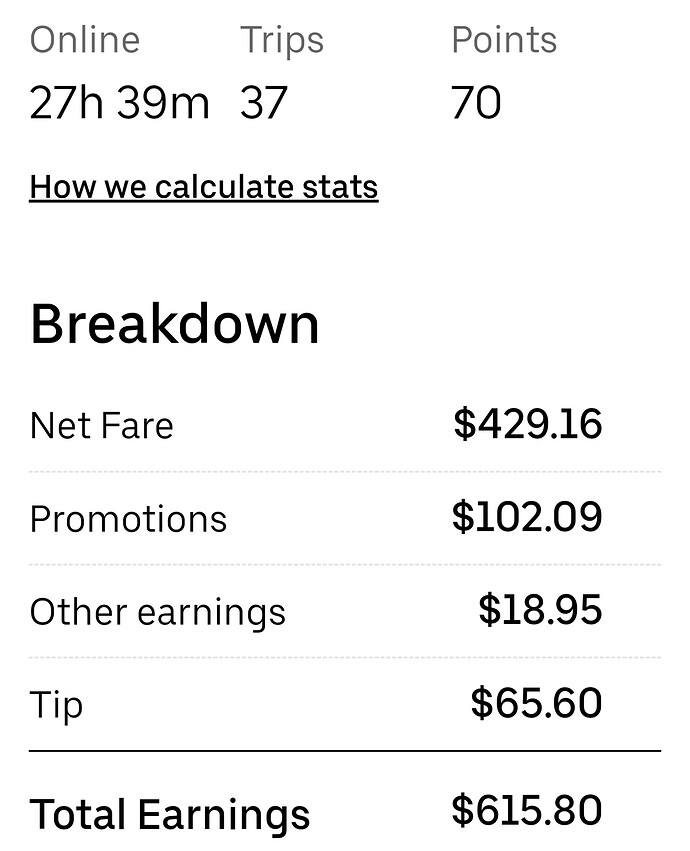Click the Trips stat label
The width and height of the screenshot is (690, 851).
[x=282, y=40]
